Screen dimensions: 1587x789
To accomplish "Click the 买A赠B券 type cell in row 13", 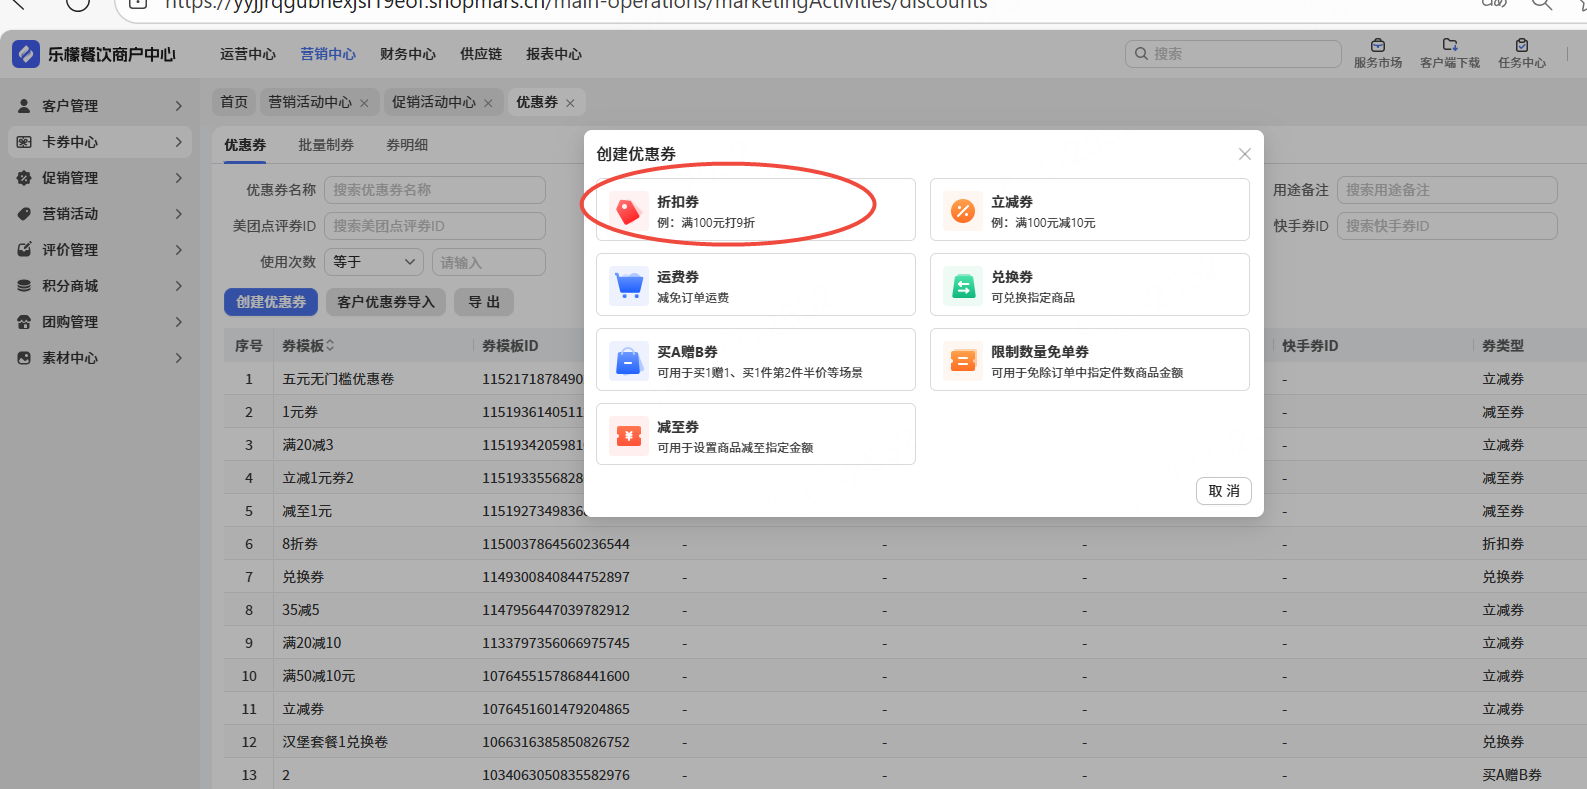I will click(1512, 775).
